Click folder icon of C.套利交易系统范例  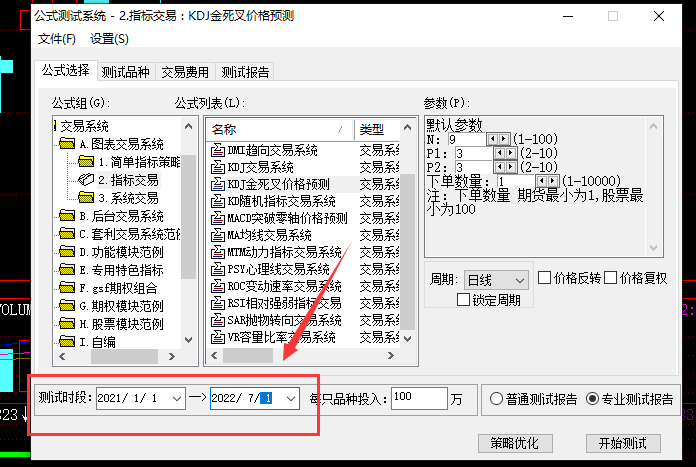tap(67, 234)
